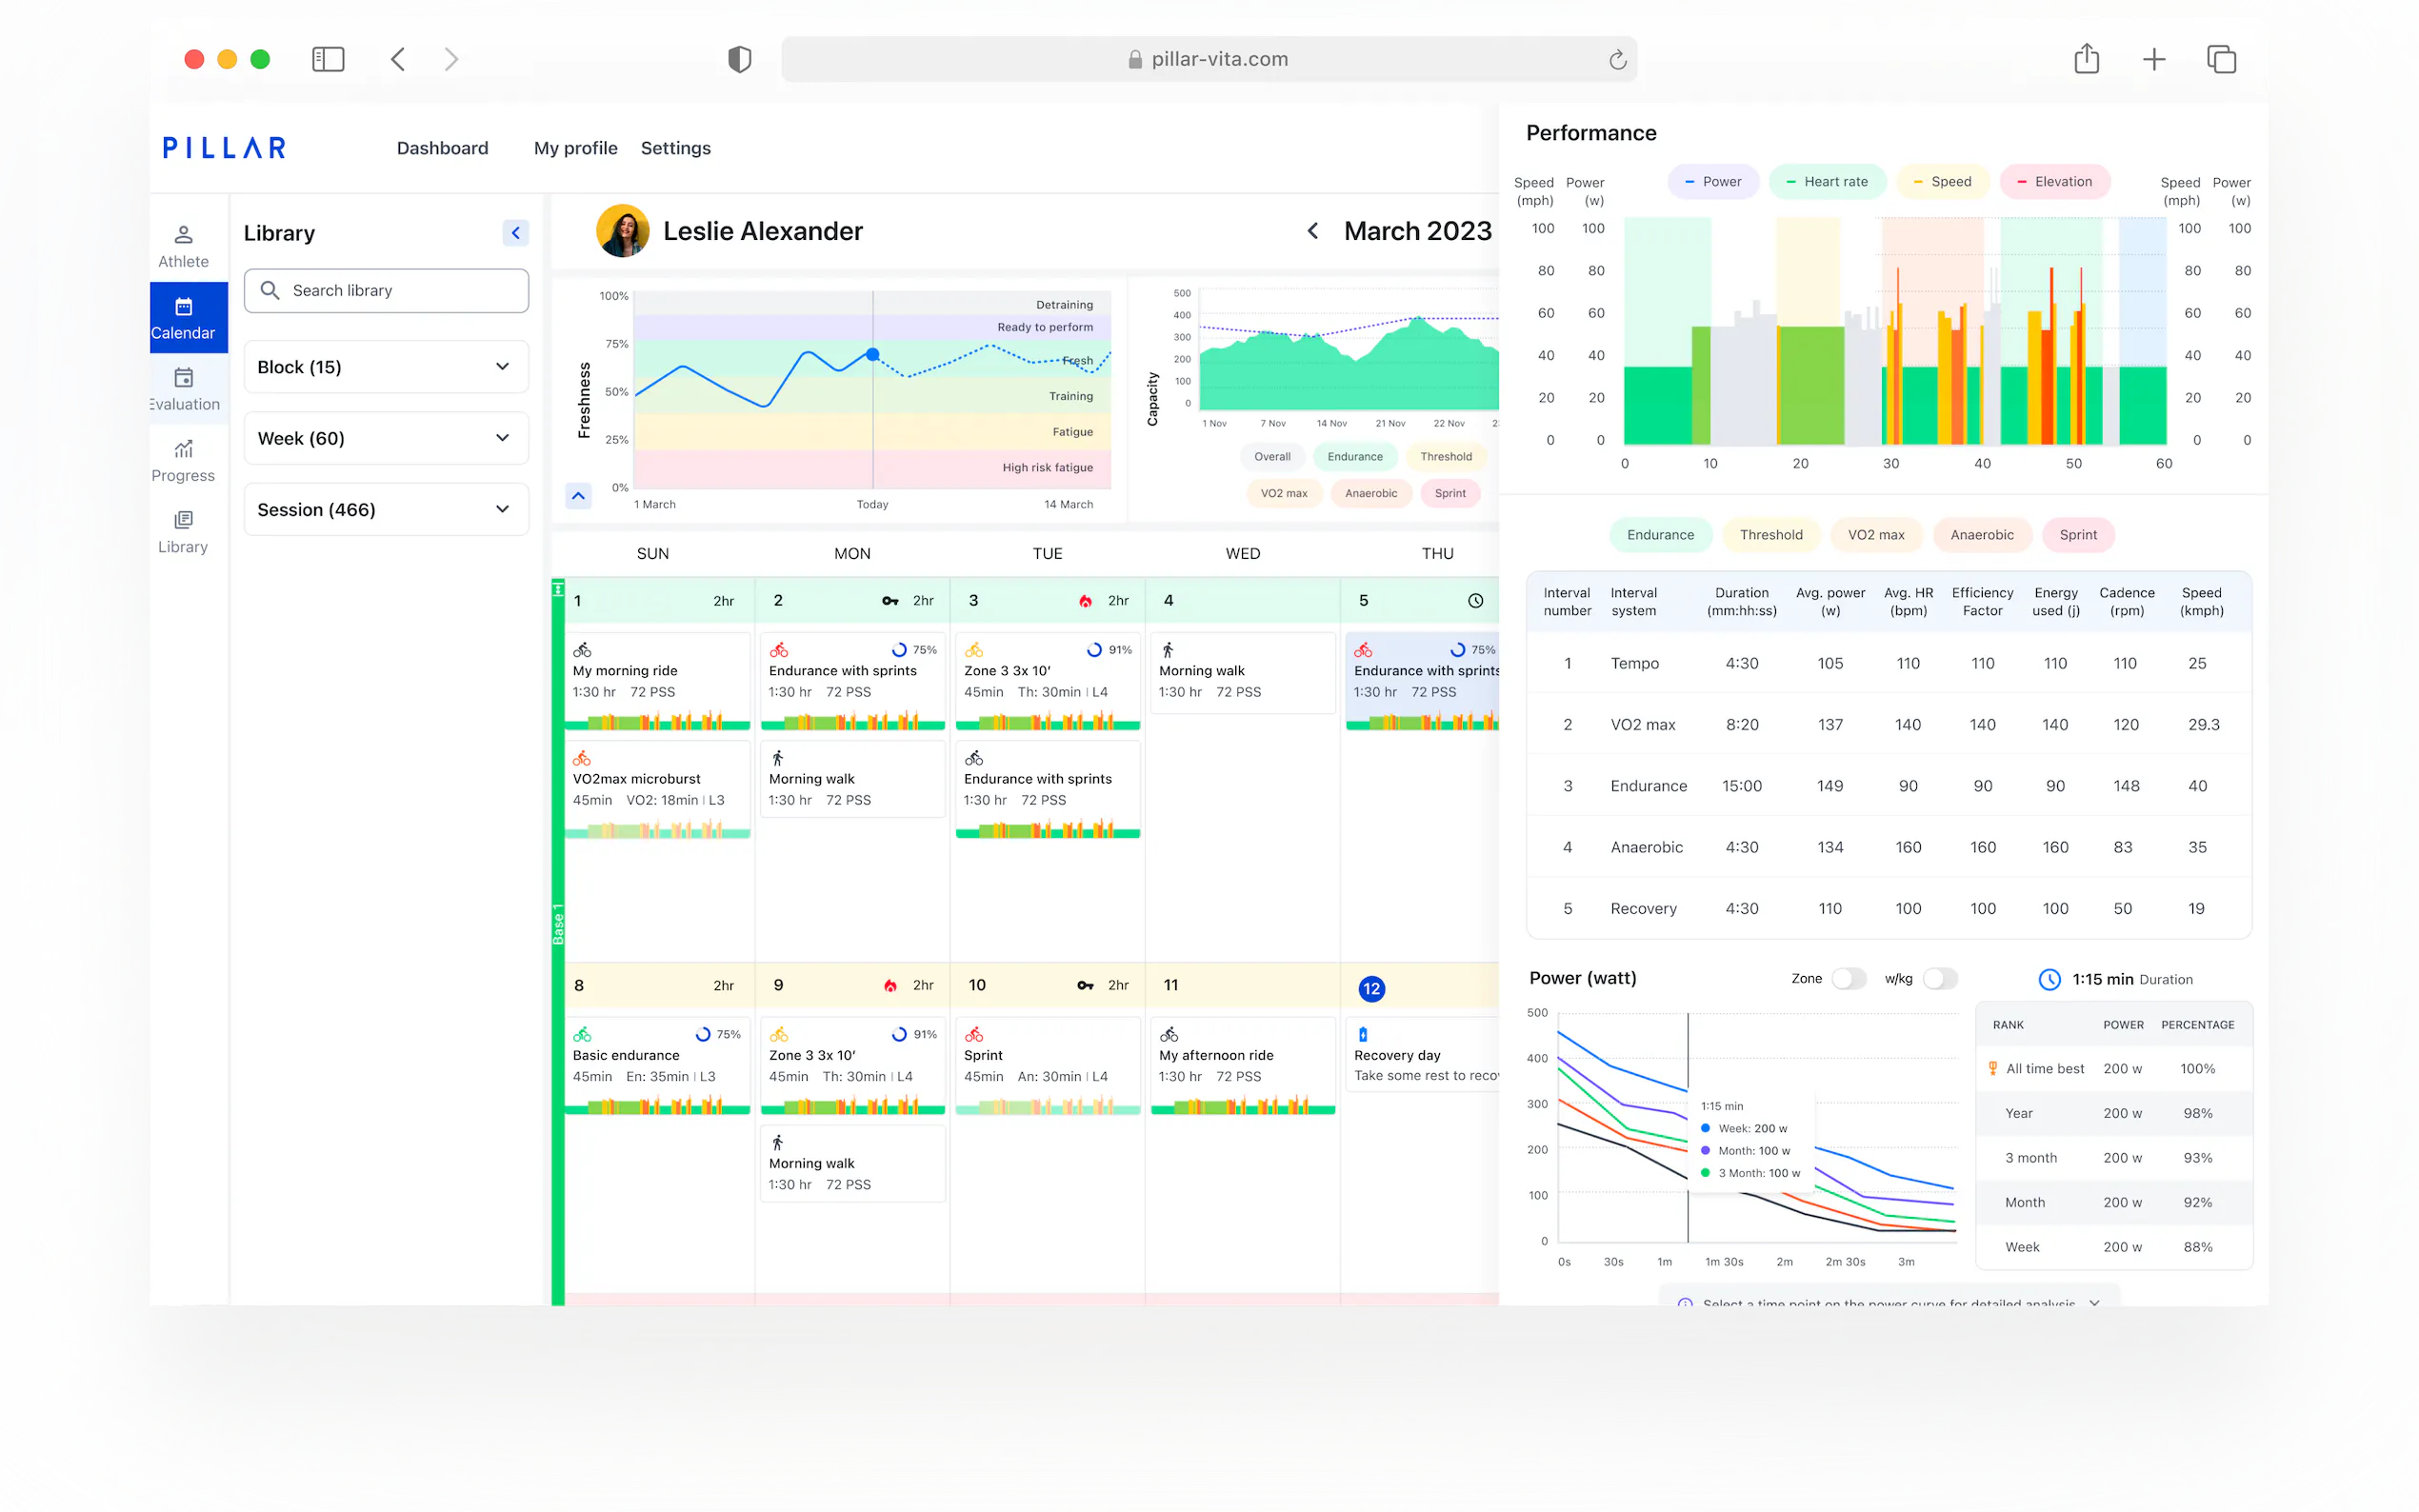Go to My profile tab
2419x1512 pixels.
(575, 148)
